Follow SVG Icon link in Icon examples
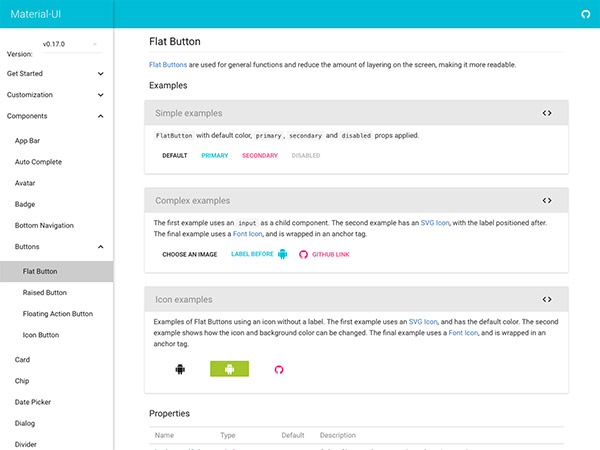The image size is (600, 450). pyautogui.click(x=423, y=322)
